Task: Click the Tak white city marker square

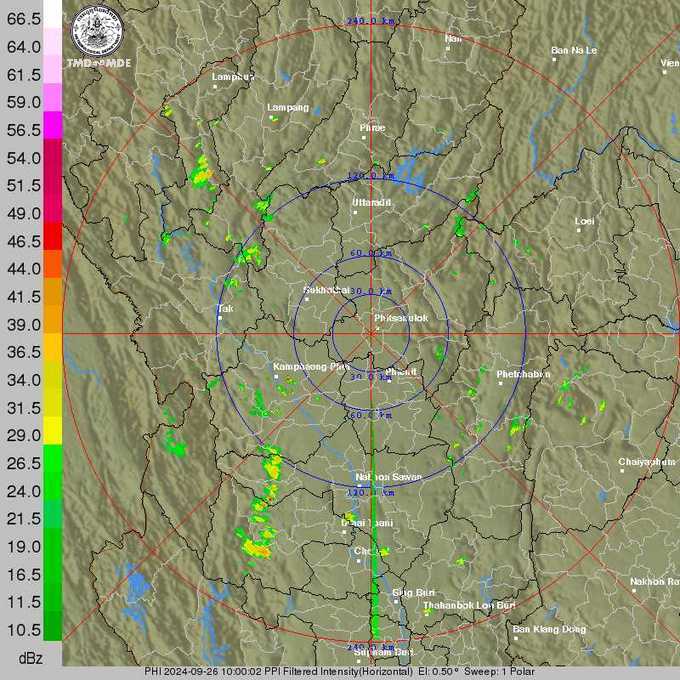Action: click(220, 318)
